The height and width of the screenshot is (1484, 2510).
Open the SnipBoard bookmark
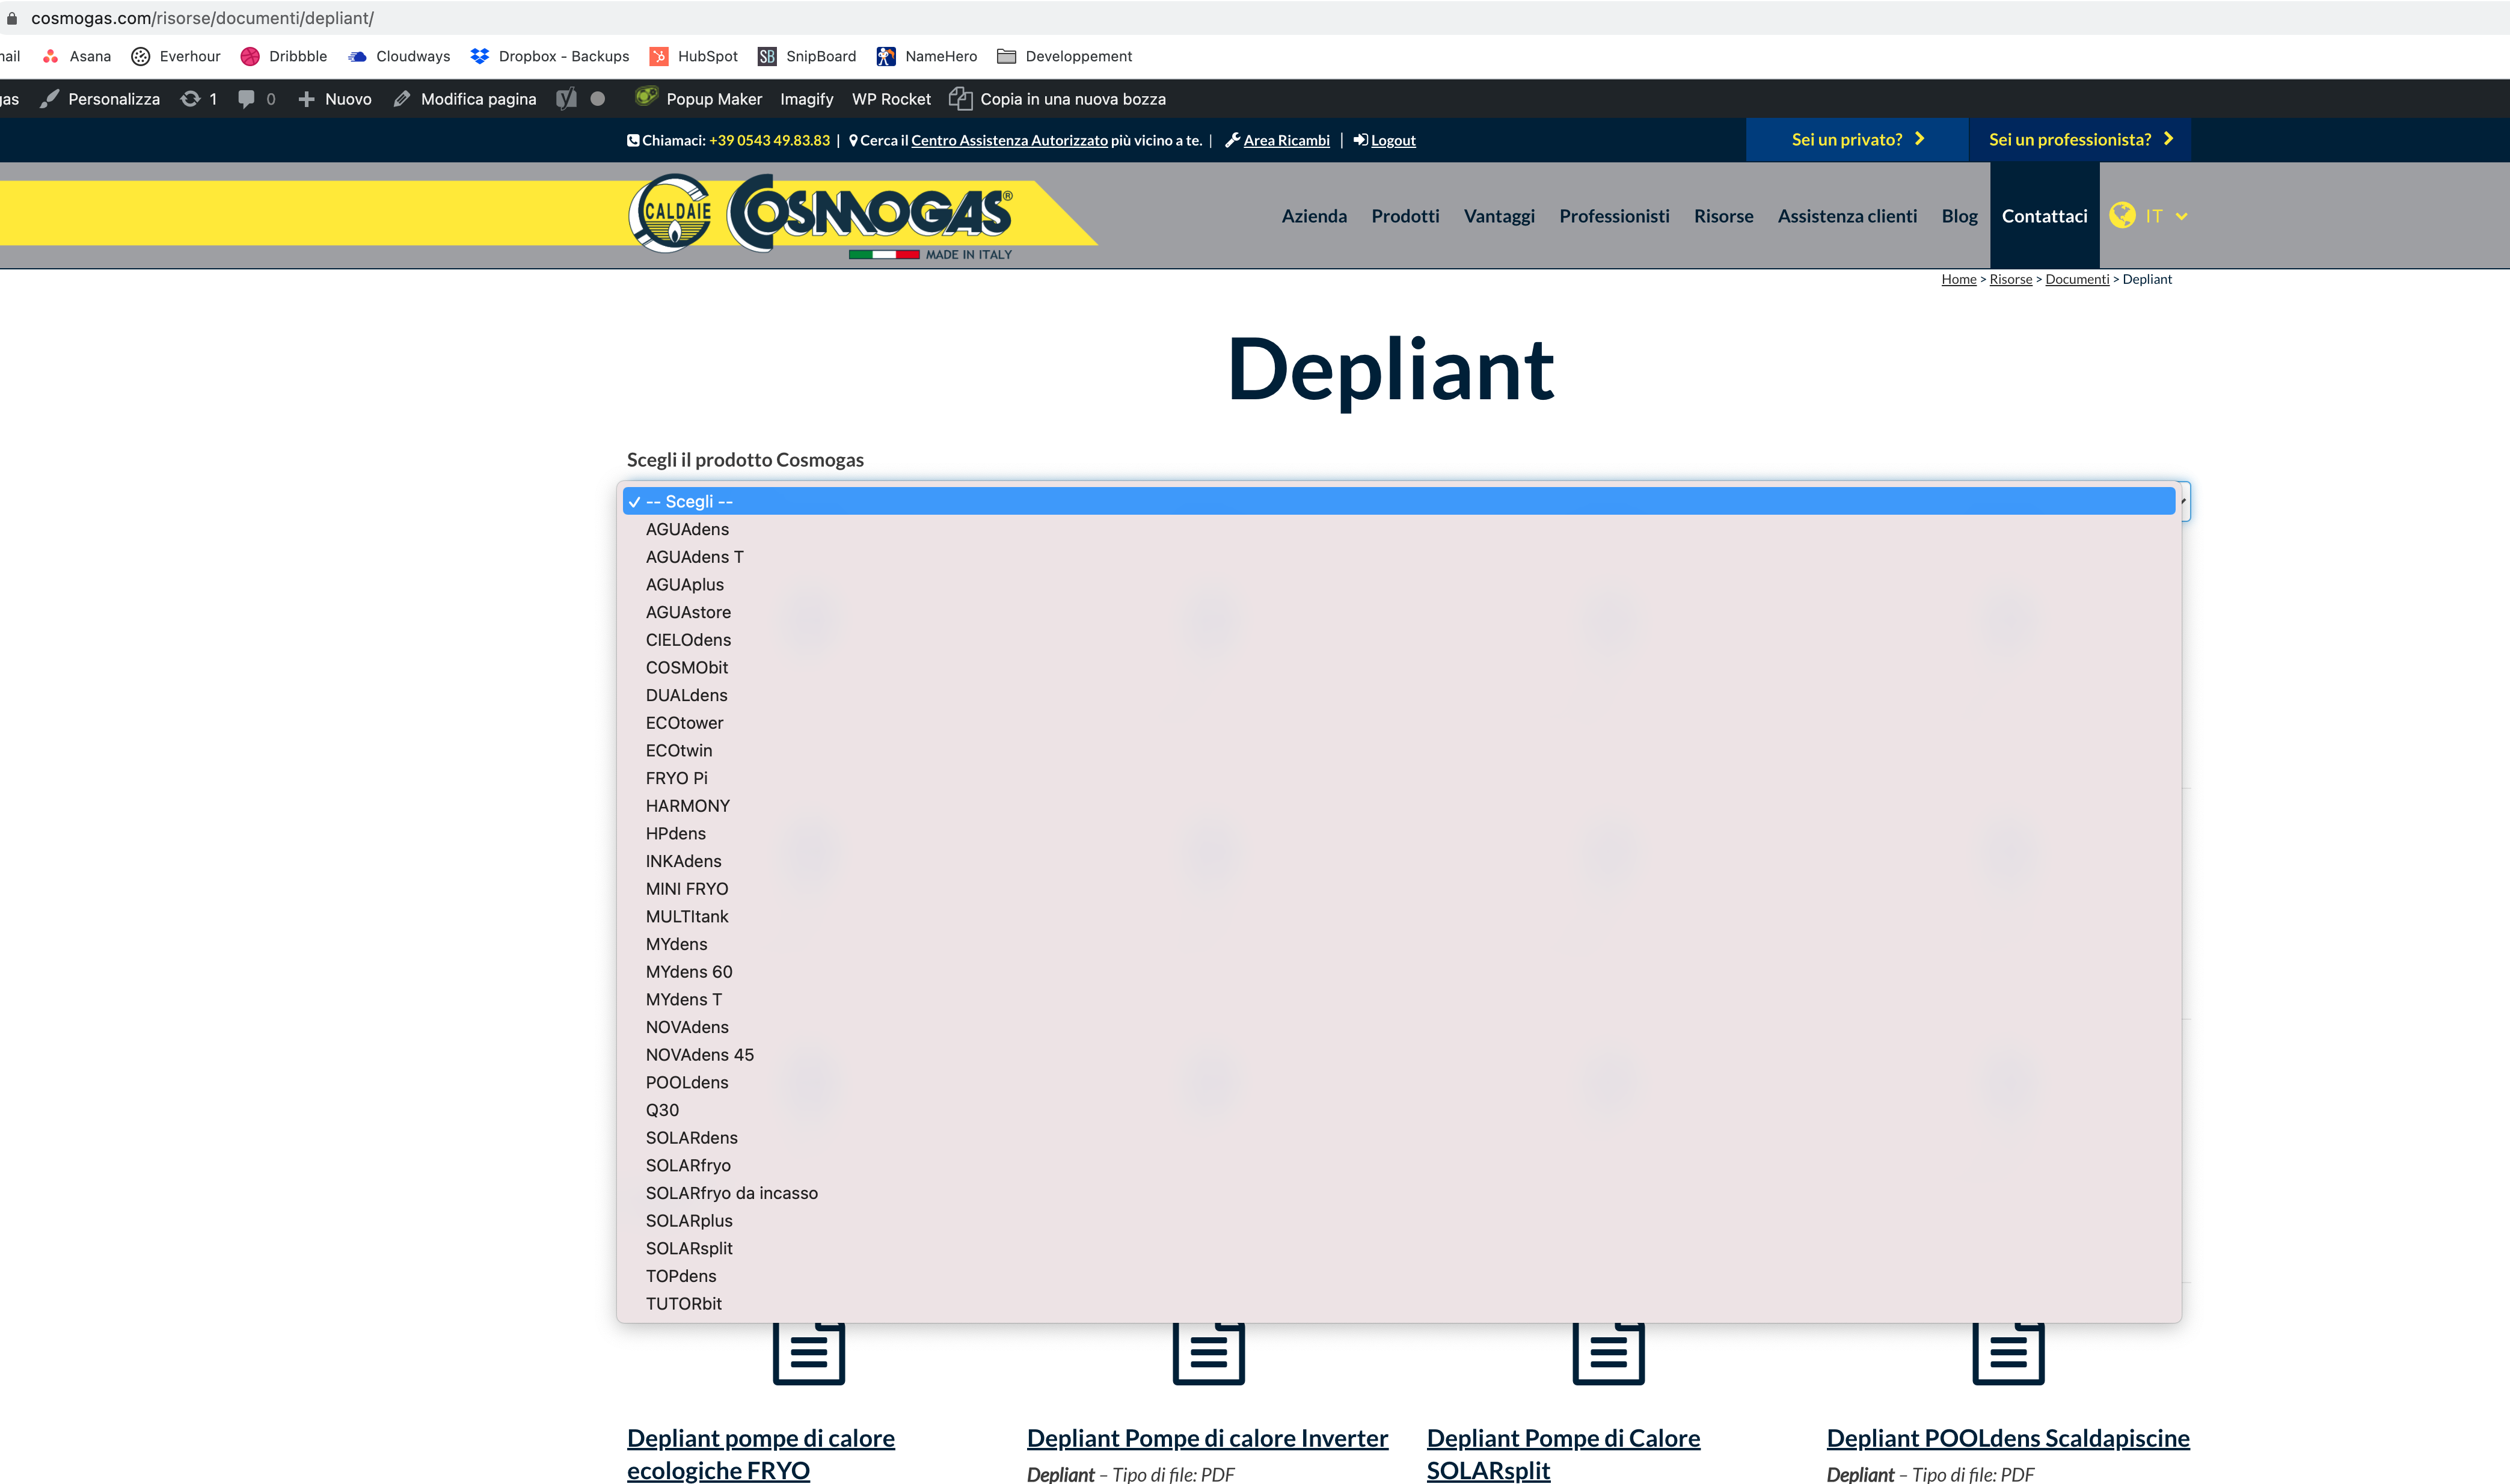(x=807, y=56)
